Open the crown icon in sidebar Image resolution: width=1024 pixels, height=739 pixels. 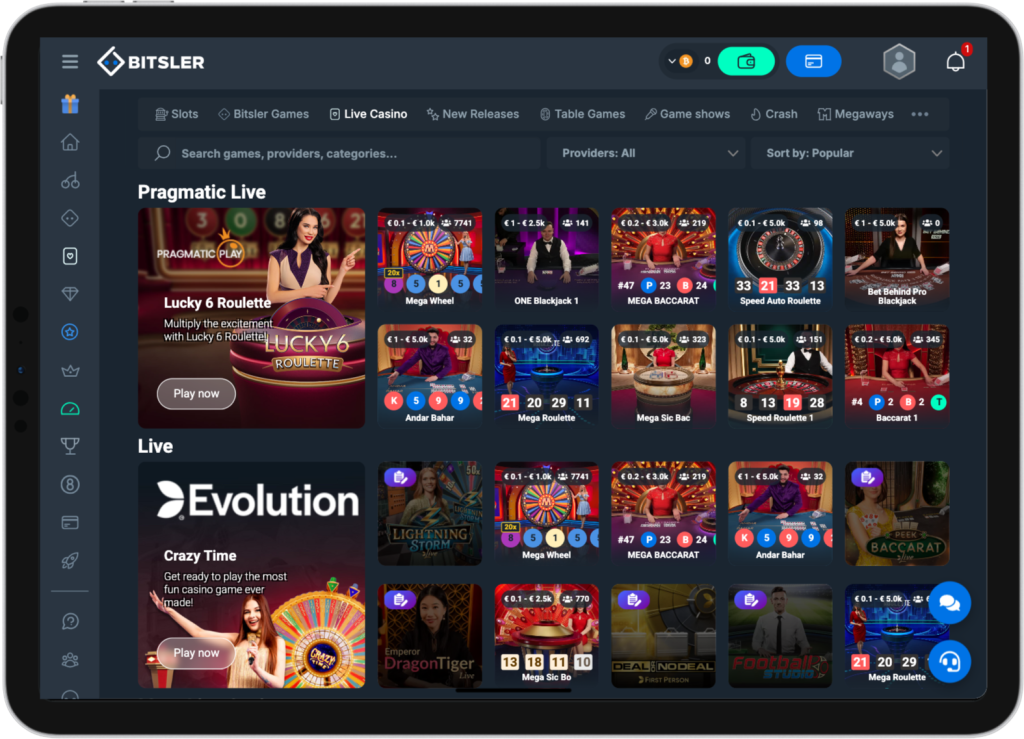[x=70, y=371]
